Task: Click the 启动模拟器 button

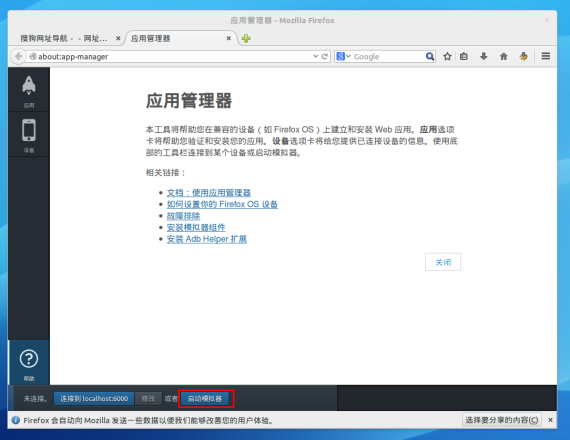Action: coord(205,399)
